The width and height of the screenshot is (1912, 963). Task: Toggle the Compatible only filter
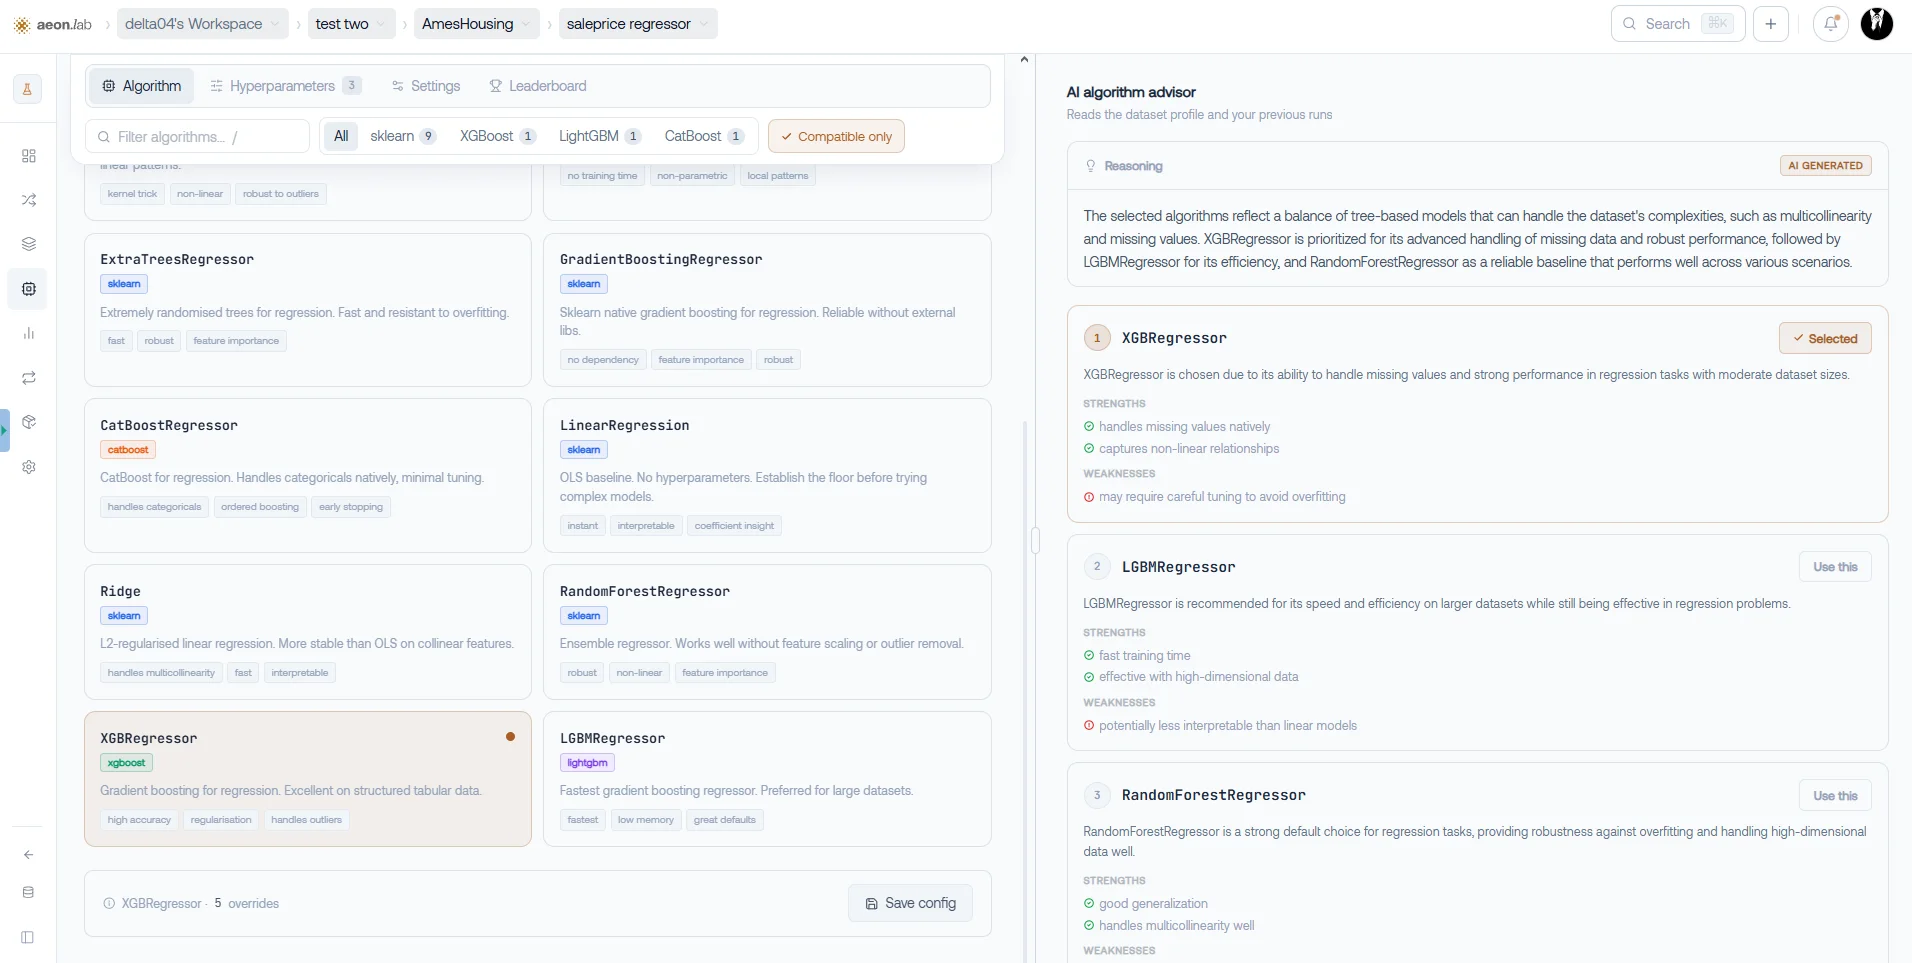tap(836, 136)
